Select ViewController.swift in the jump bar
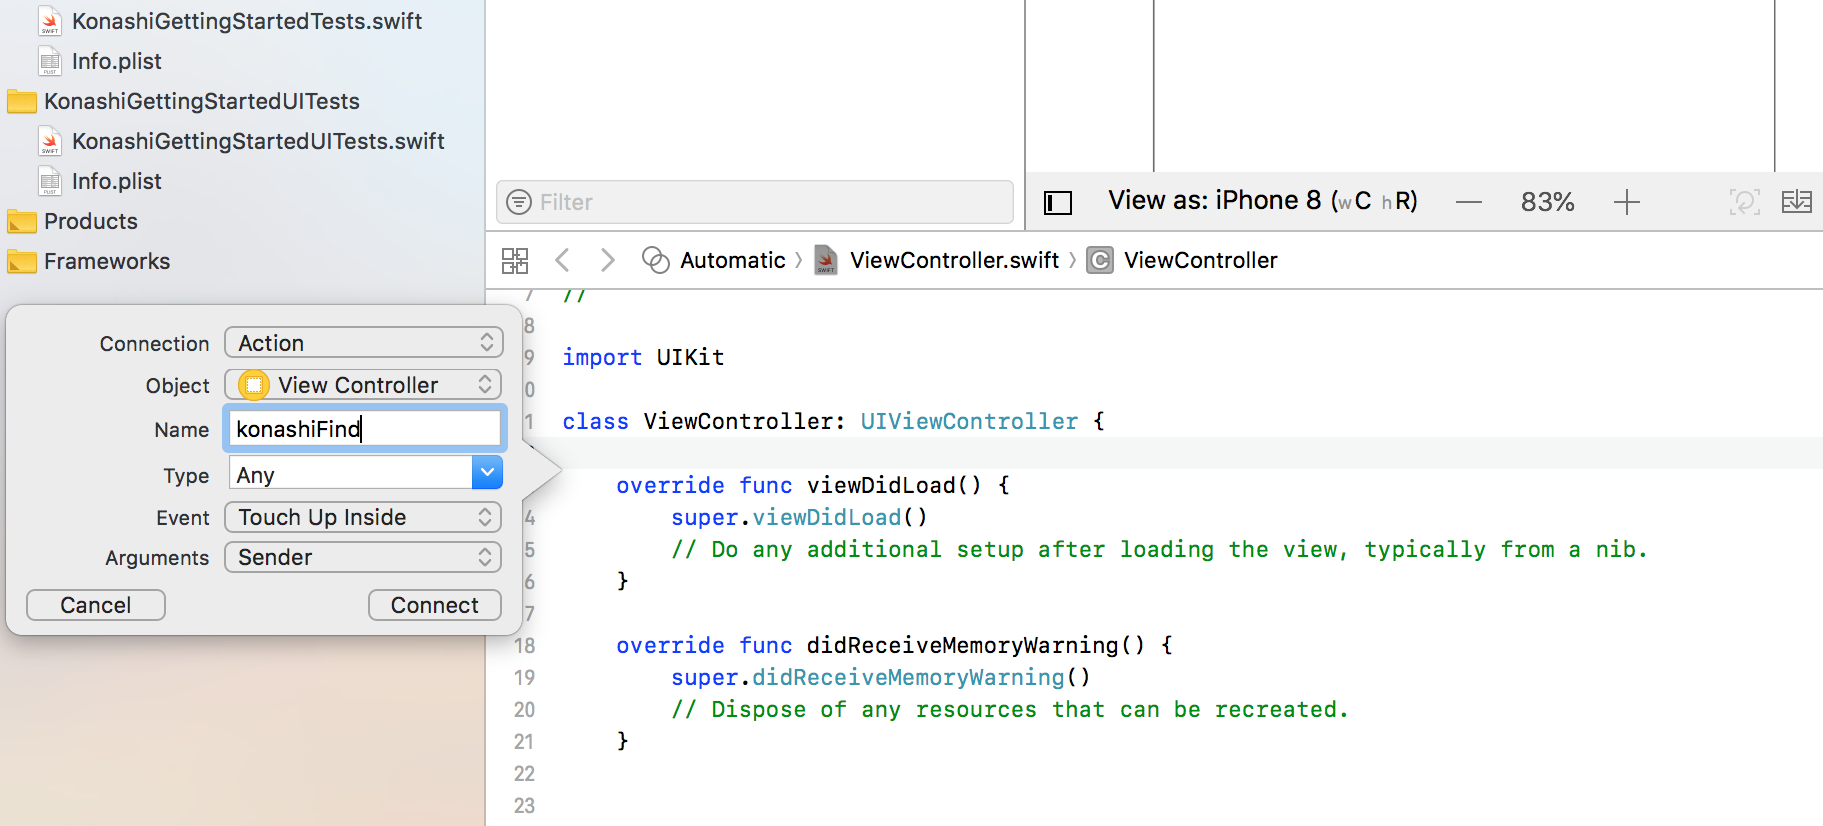 coord(953,261)
